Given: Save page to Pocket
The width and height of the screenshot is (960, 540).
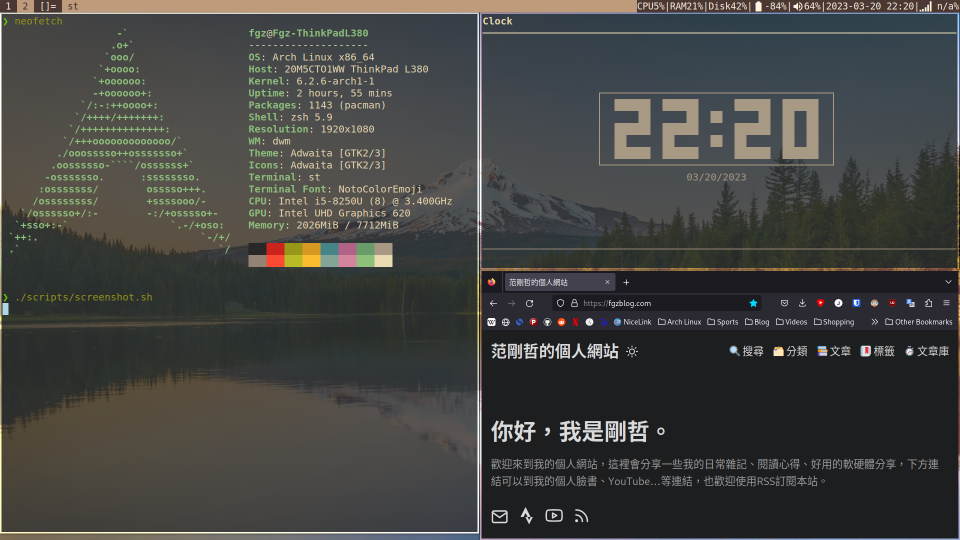Looking at the screenshot, I should click(784, 303).
